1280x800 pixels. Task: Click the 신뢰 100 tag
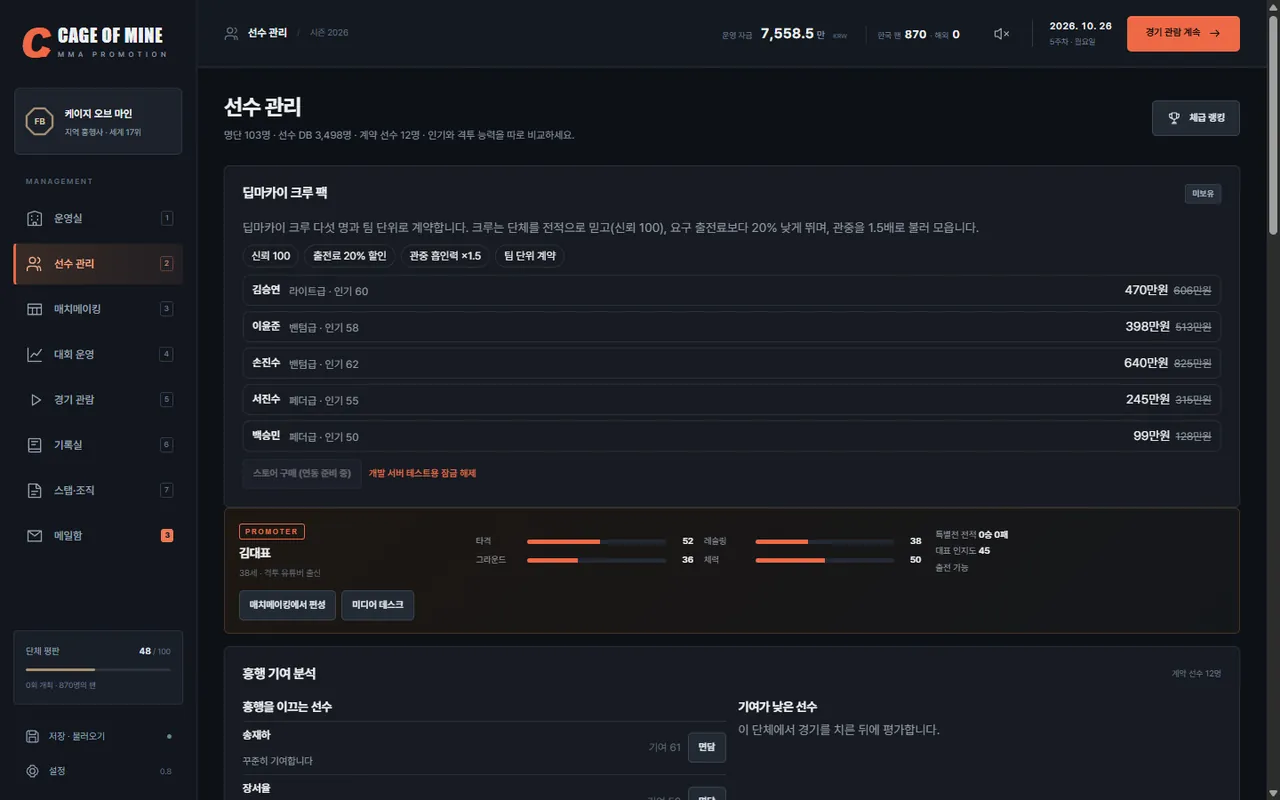[x=270, y=256]
